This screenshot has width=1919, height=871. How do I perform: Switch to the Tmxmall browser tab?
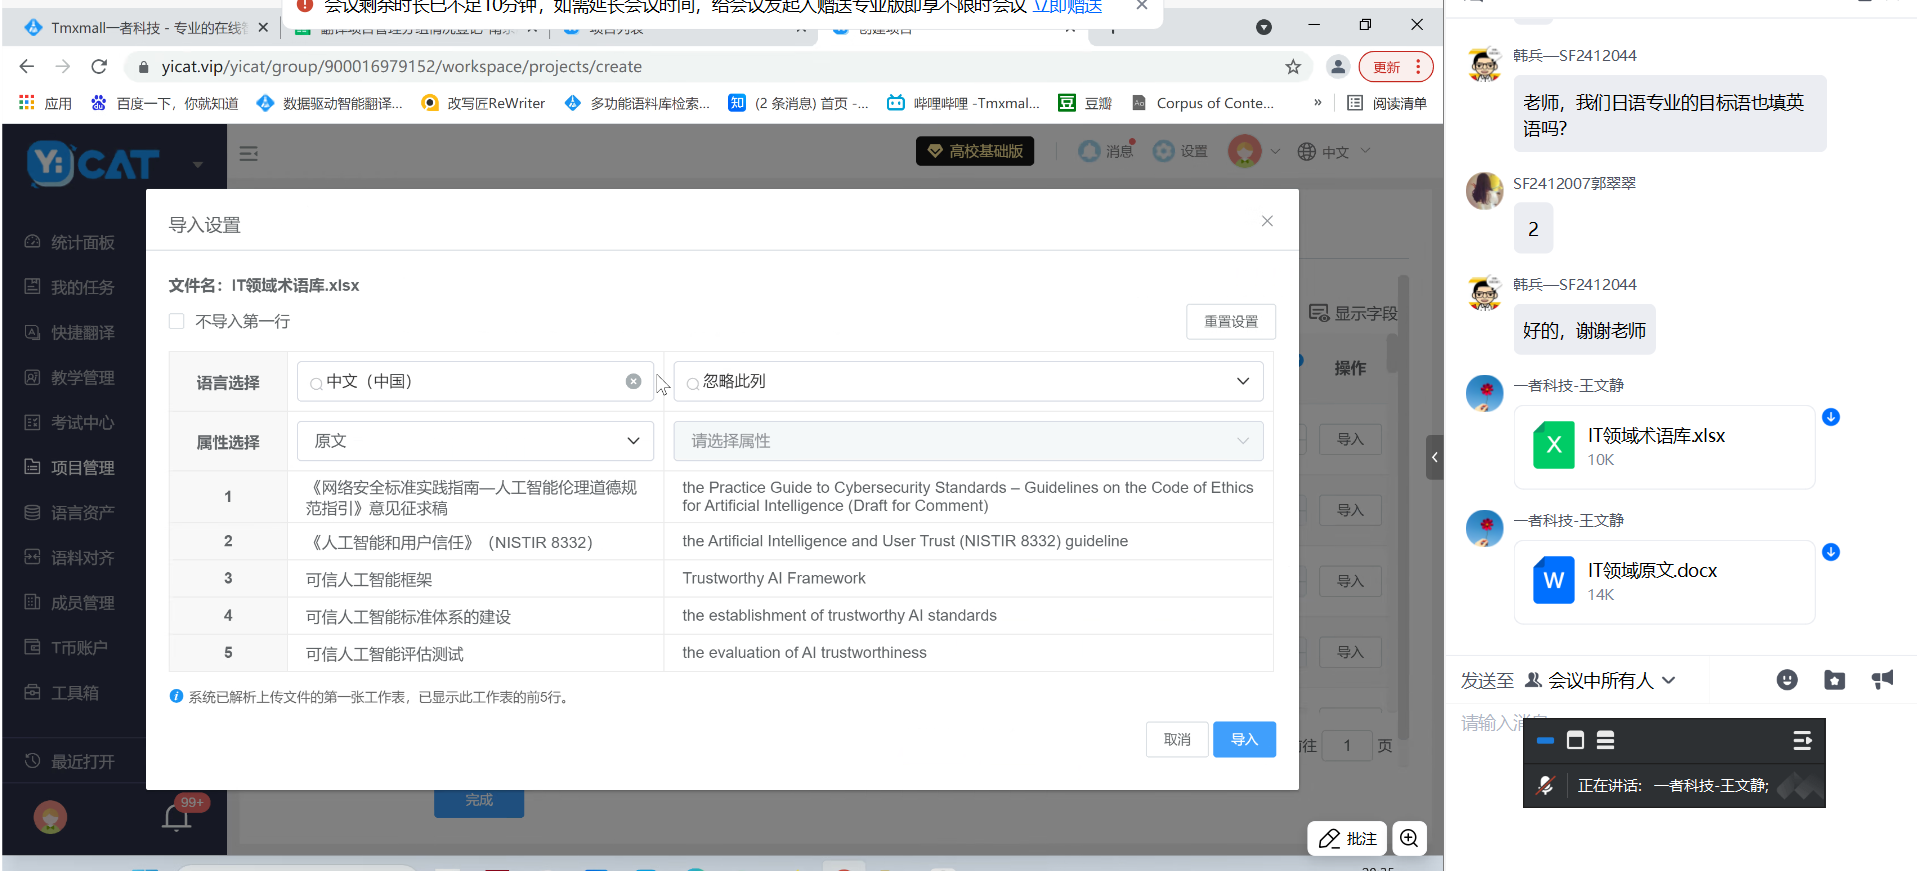click(146, 28)
